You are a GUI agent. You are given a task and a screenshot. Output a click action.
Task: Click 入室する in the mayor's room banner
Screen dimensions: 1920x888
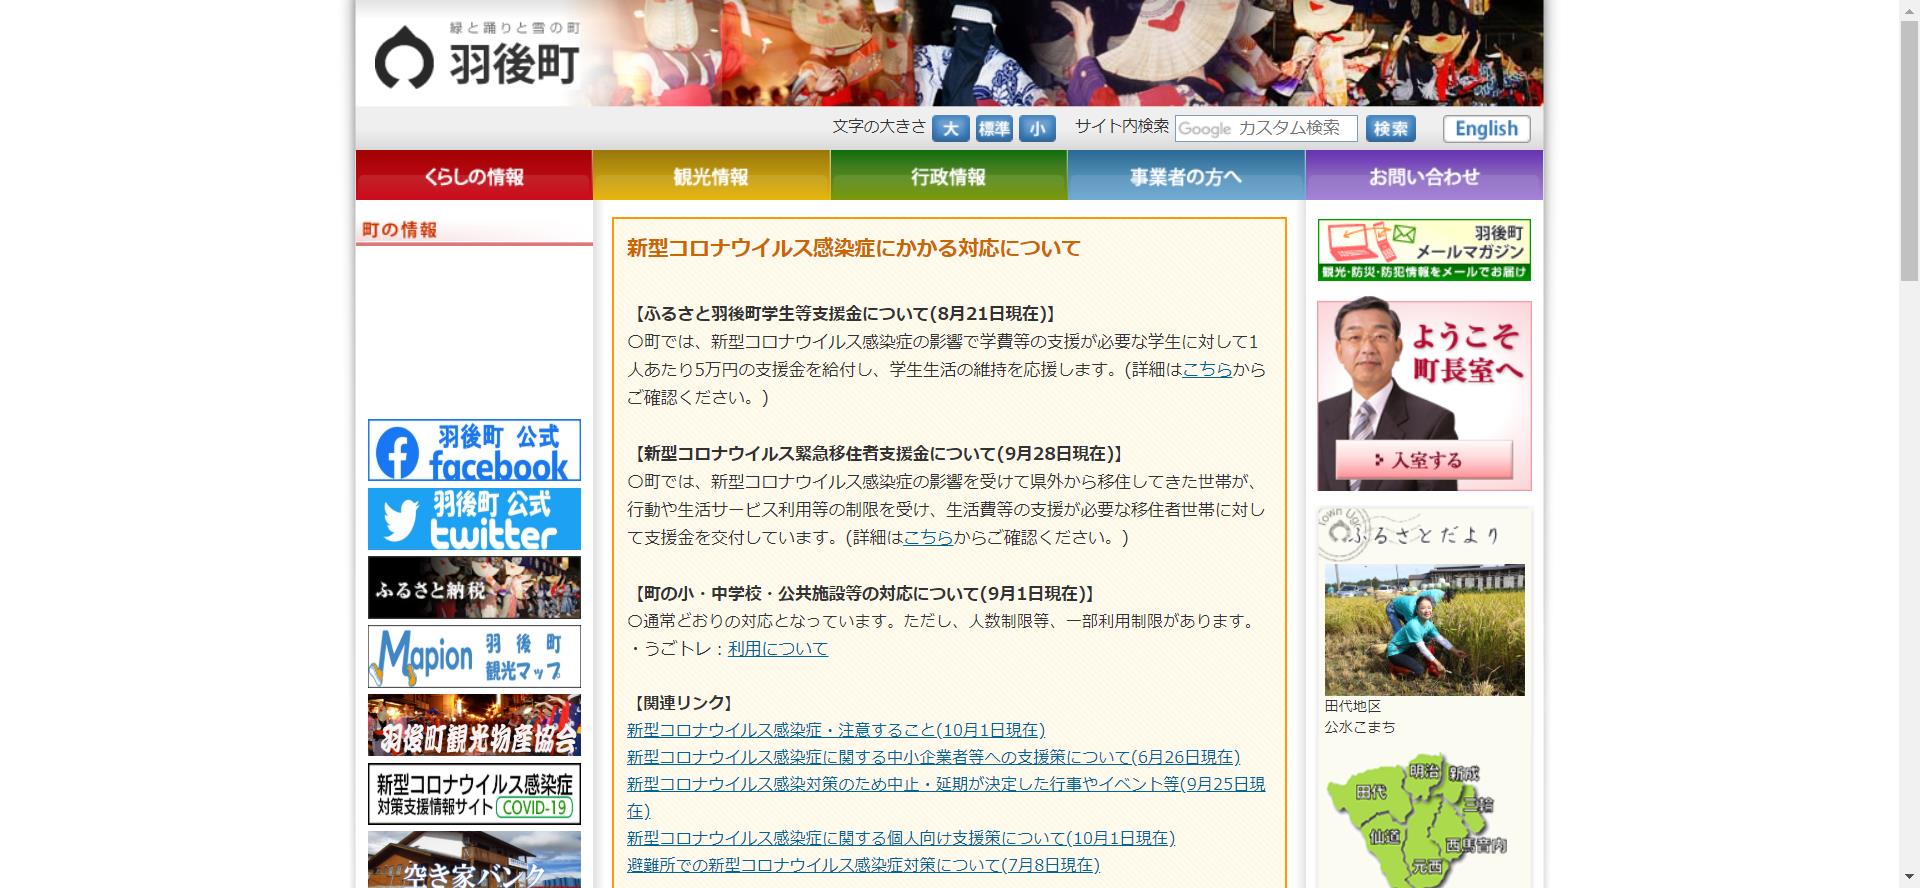click(1424, 460)
